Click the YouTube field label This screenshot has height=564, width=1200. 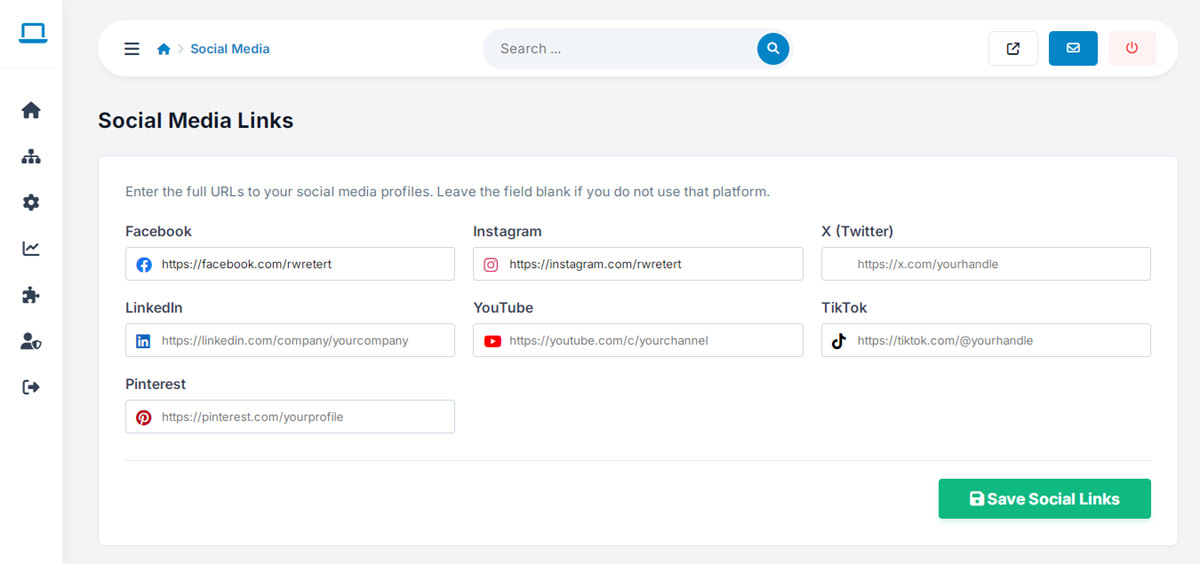point(503,308)
